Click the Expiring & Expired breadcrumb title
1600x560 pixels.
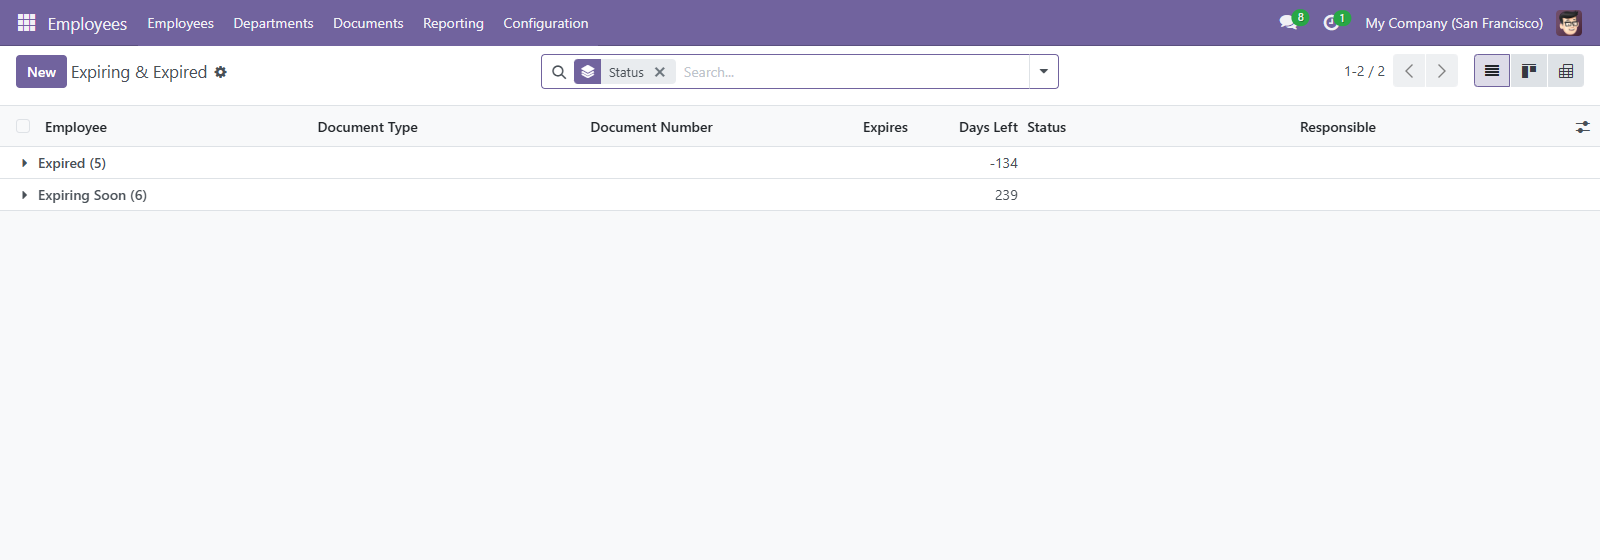(x=139, y=72)
